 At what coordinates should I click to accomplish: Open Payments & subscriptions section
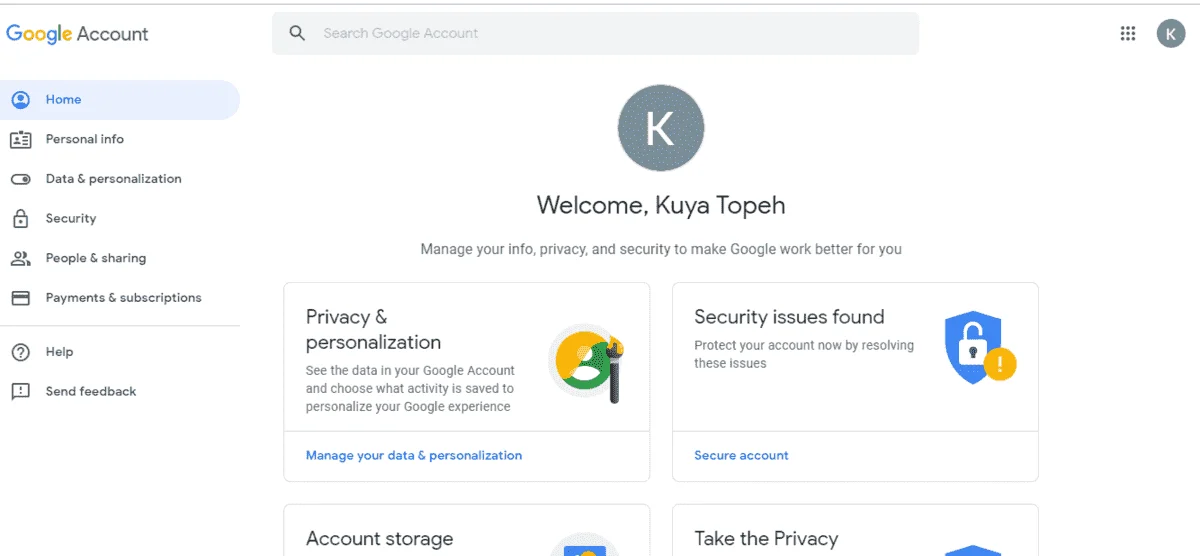[120, 298]
